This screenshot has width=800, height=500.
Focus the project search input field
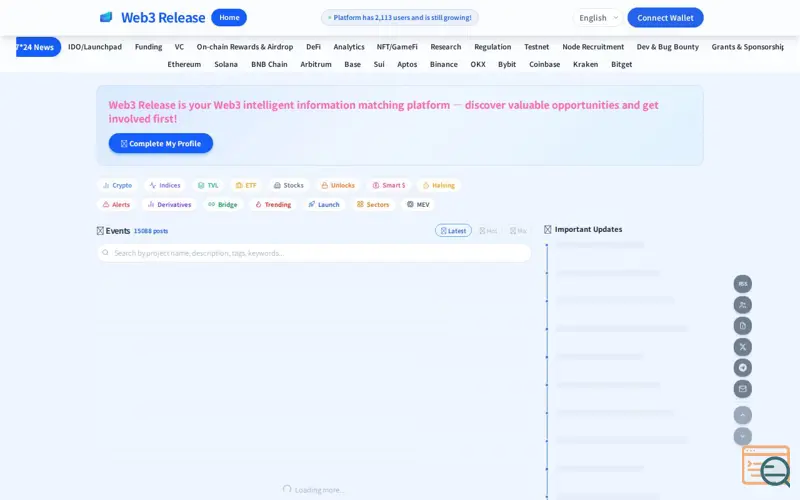[314, 253]
